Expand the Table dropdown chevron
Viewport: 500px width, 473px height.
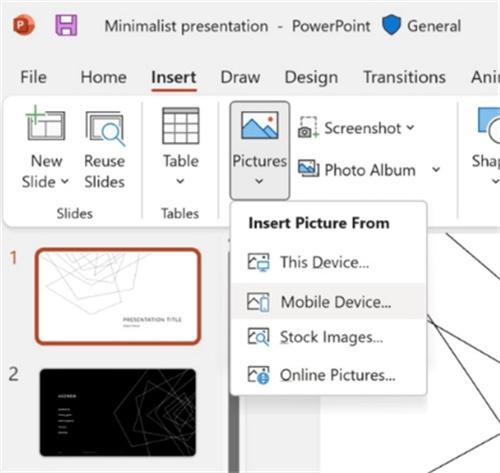[x=180, y=181]
